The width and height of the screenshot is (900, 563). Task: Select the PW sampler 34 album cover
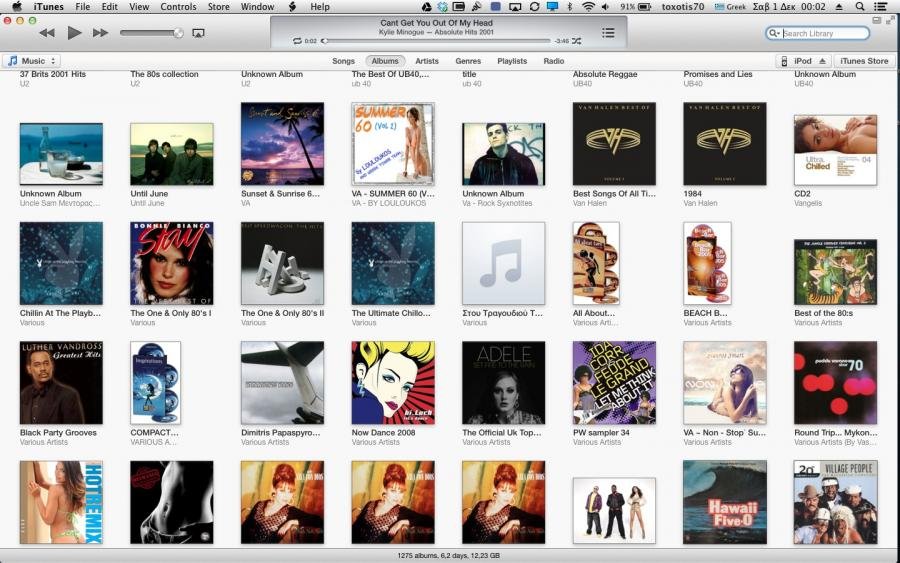point(614,383)
